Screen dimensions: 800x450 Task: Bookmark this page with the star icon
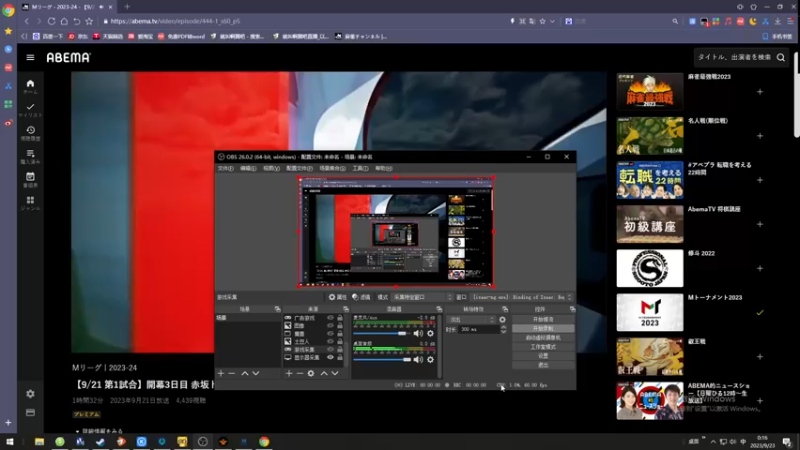click(89, 21)
